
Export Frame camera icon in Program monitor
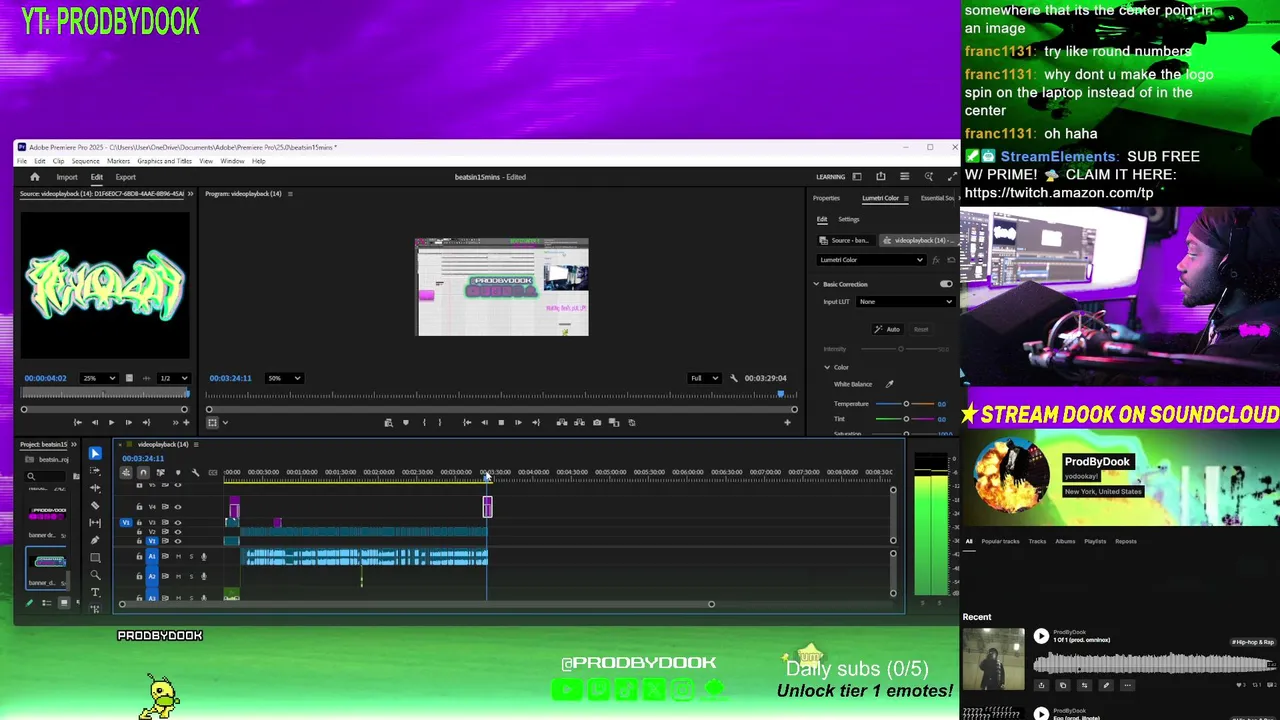[x=597, y=422]
